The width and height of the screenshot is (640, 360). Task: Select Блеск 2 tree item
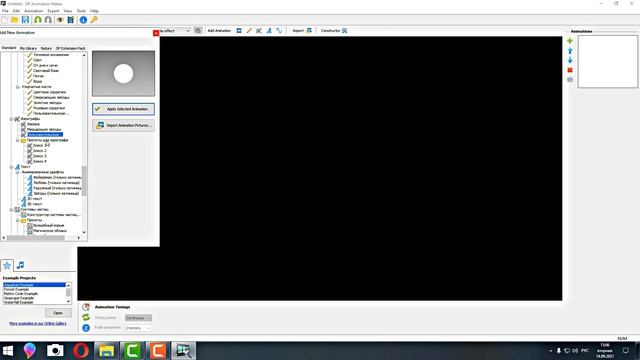tap(40, 151)
